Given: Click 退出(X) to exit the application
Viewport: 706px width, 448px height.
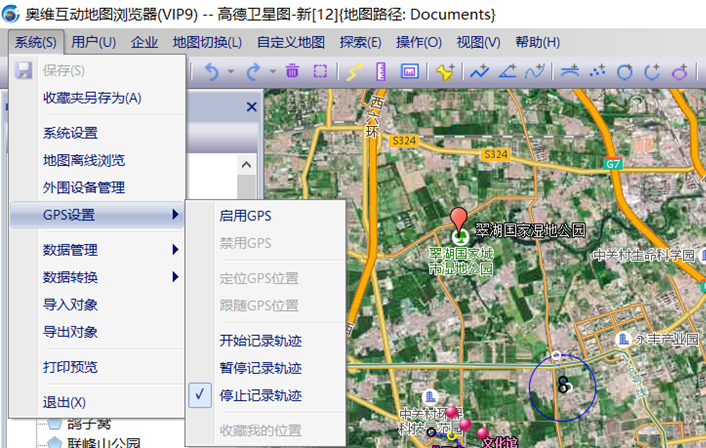Looking at the screenshot, I should [x=64, y=401].
